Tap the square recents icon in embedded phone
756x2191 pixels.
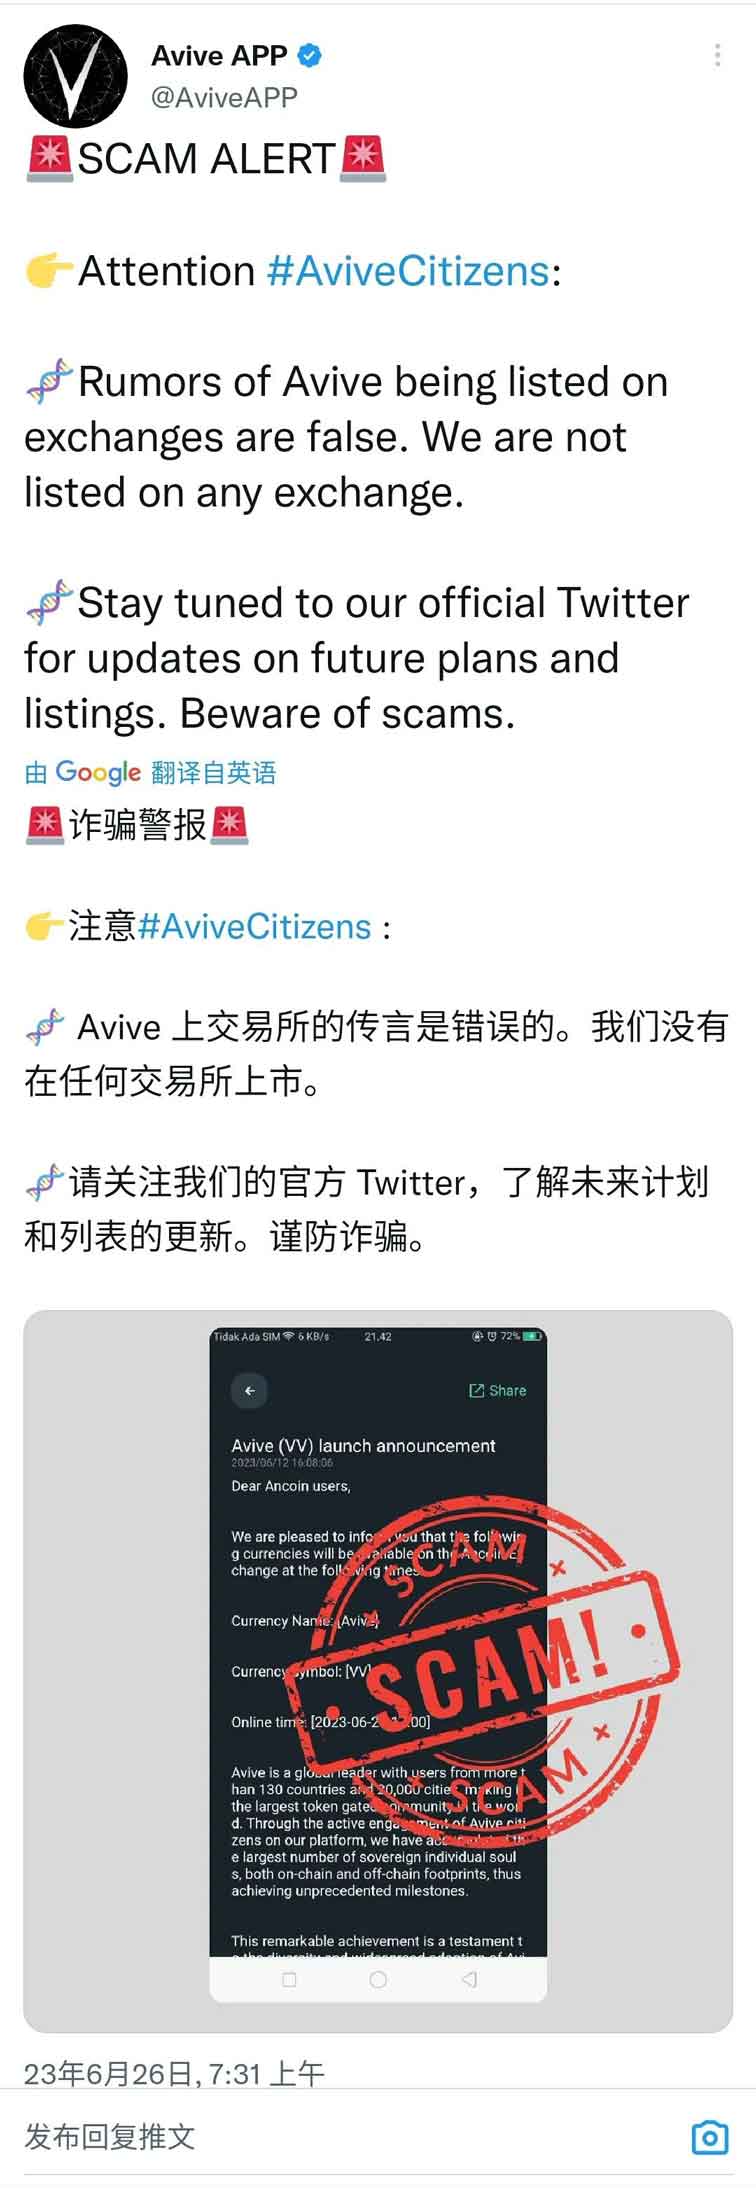pos(289,1979)
